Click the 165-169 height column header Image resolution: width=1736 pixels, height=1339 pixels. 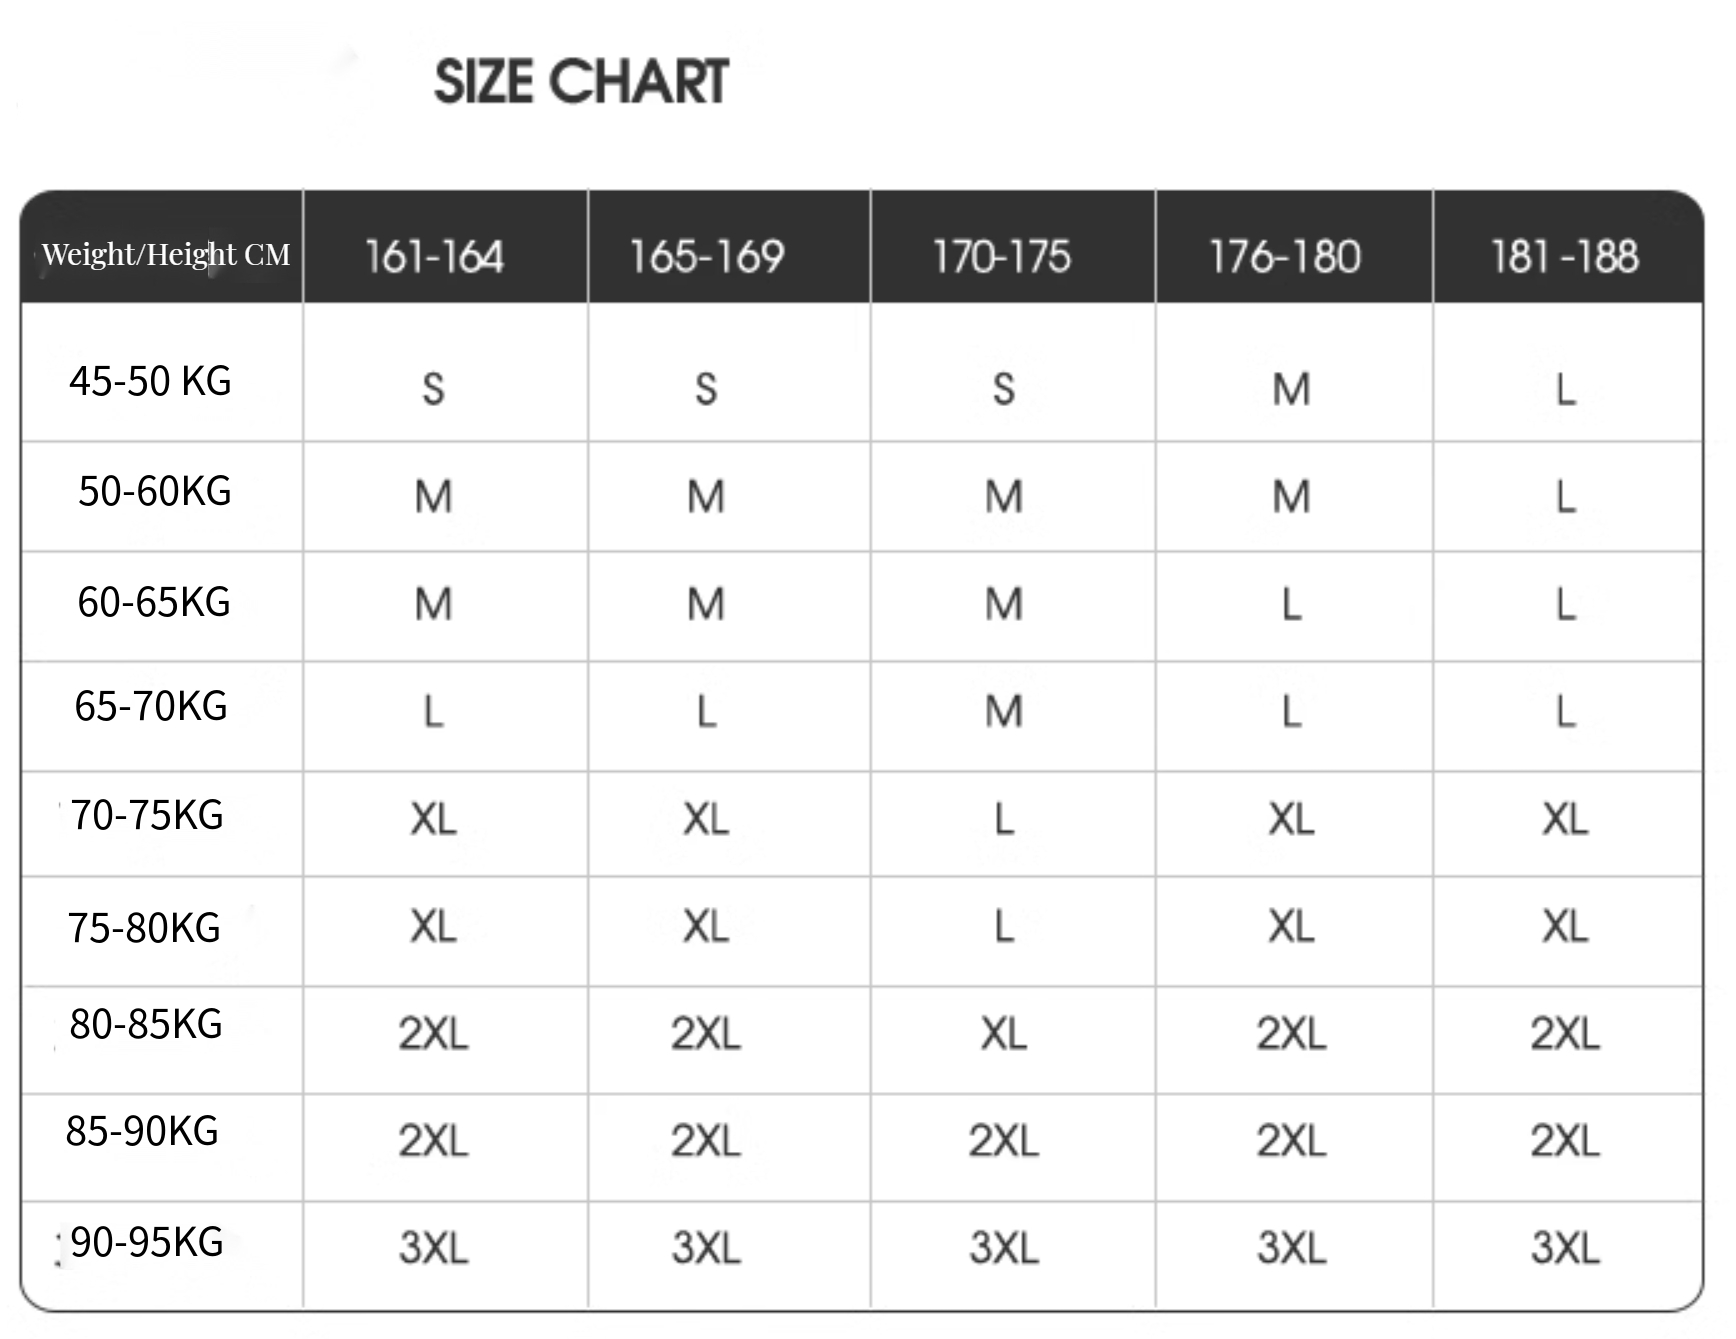click(707, 257)
